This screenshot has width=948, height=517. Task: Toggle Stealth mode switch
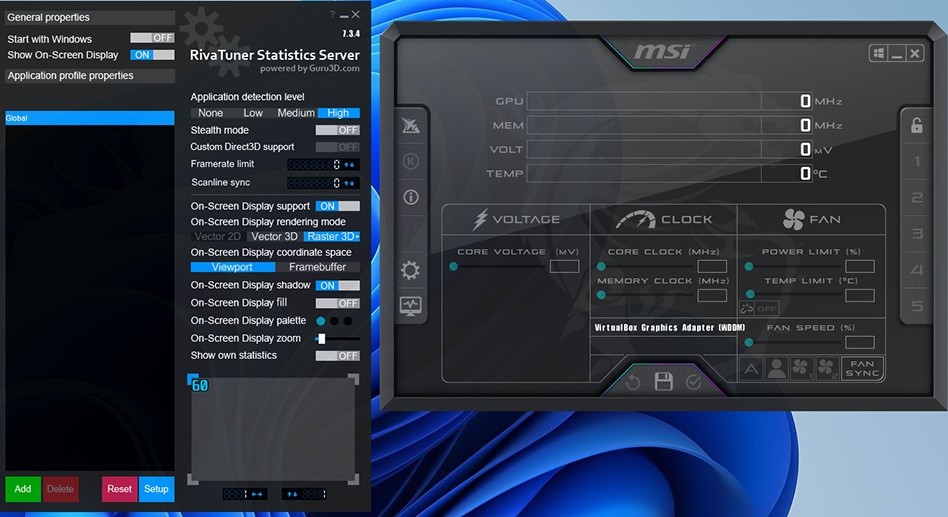(337, 130)
